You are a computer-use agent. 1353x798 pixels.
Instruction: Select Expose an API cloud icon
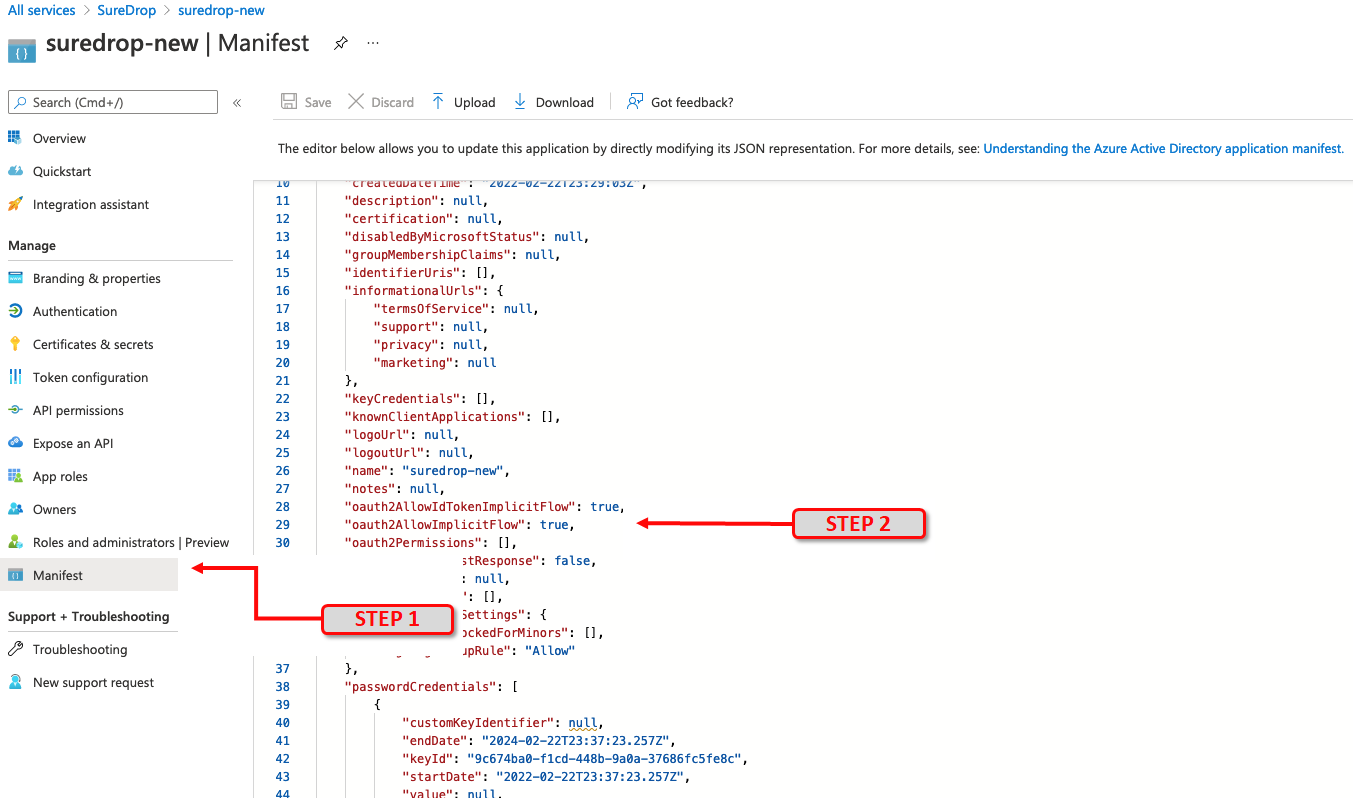(x=15, y=443)
